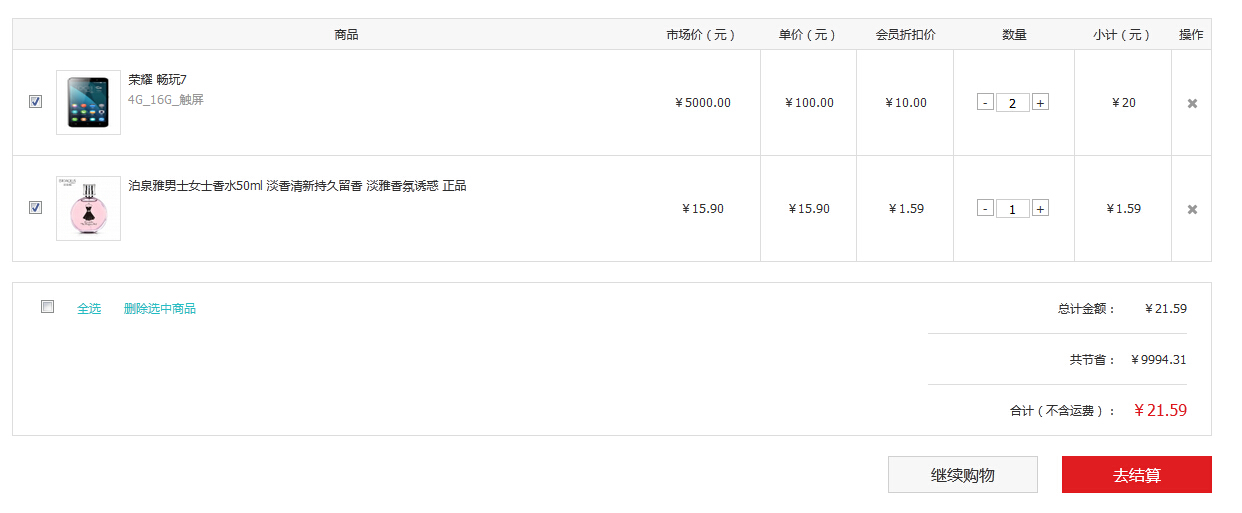Tick the 全选 select-all checkbox

[47, 307]
